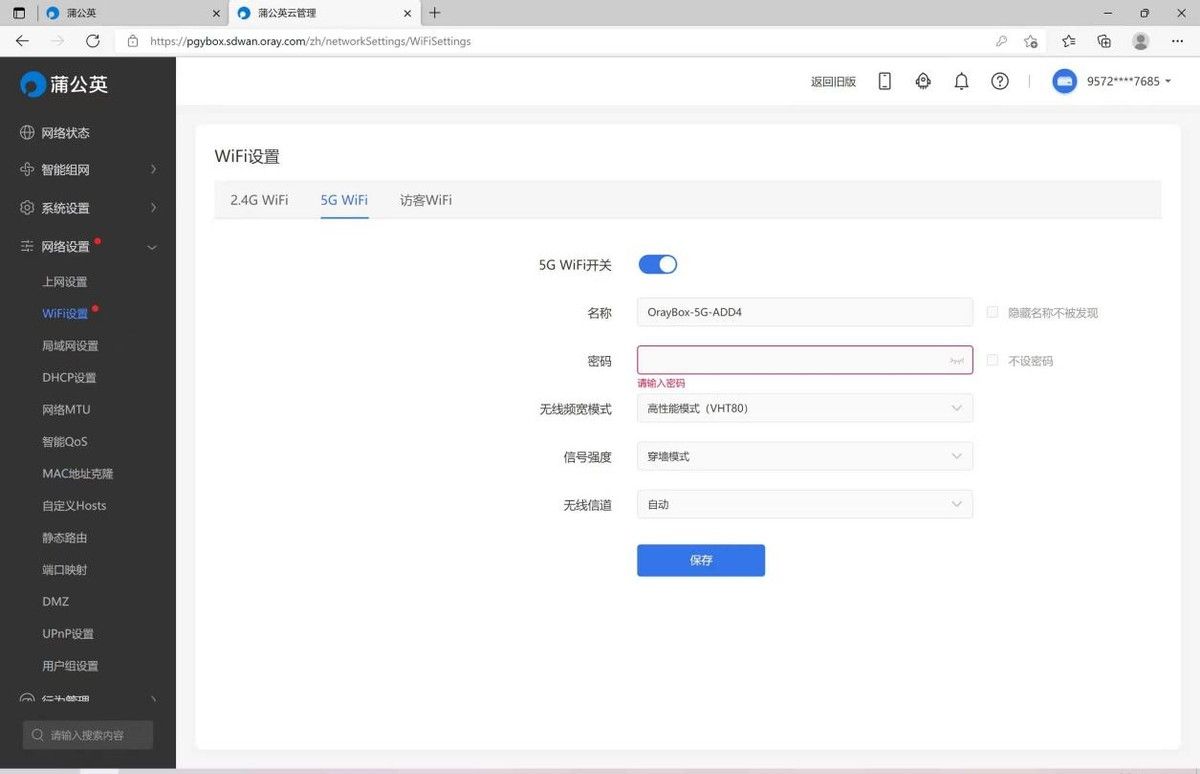The height and width of the screenshot is (774, 1200).
Task: Check the 隐藏名称不被发现 checkbox
Action: [992, 312]
